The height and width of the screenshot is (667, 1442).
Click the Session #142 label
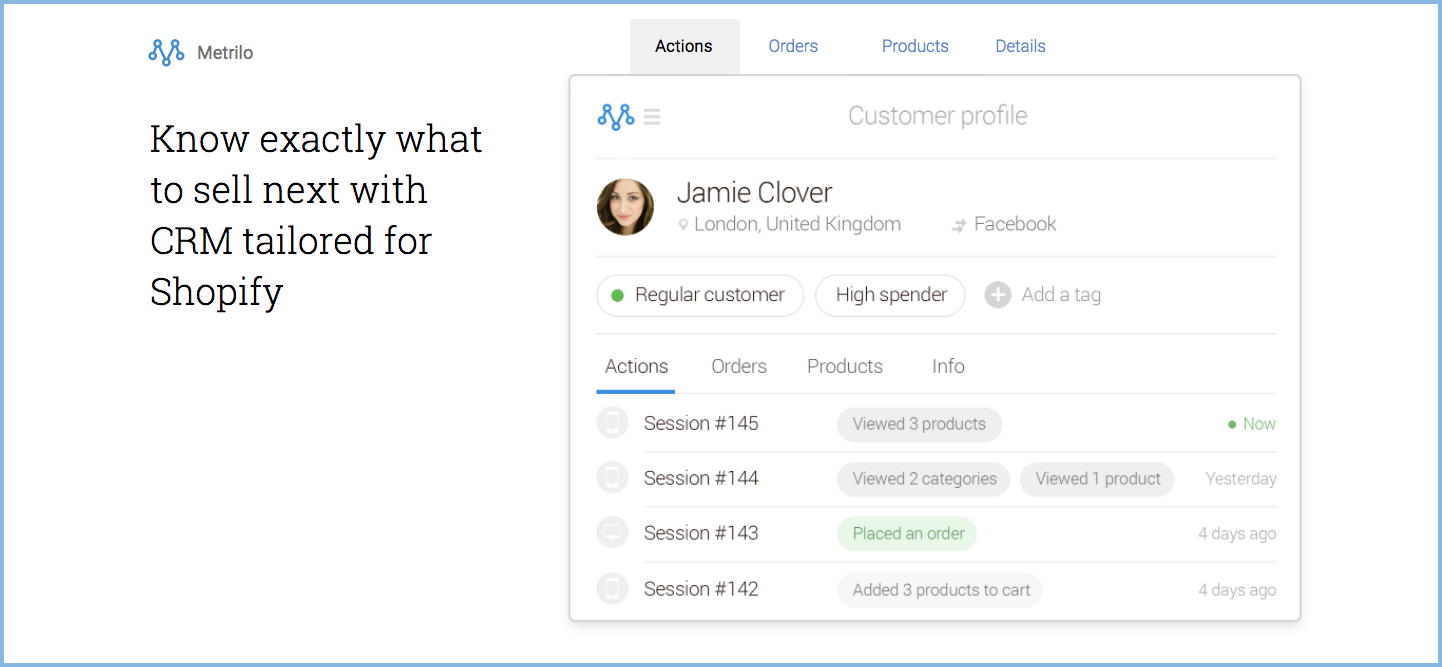pyautogui.click(x=701, y=589)
